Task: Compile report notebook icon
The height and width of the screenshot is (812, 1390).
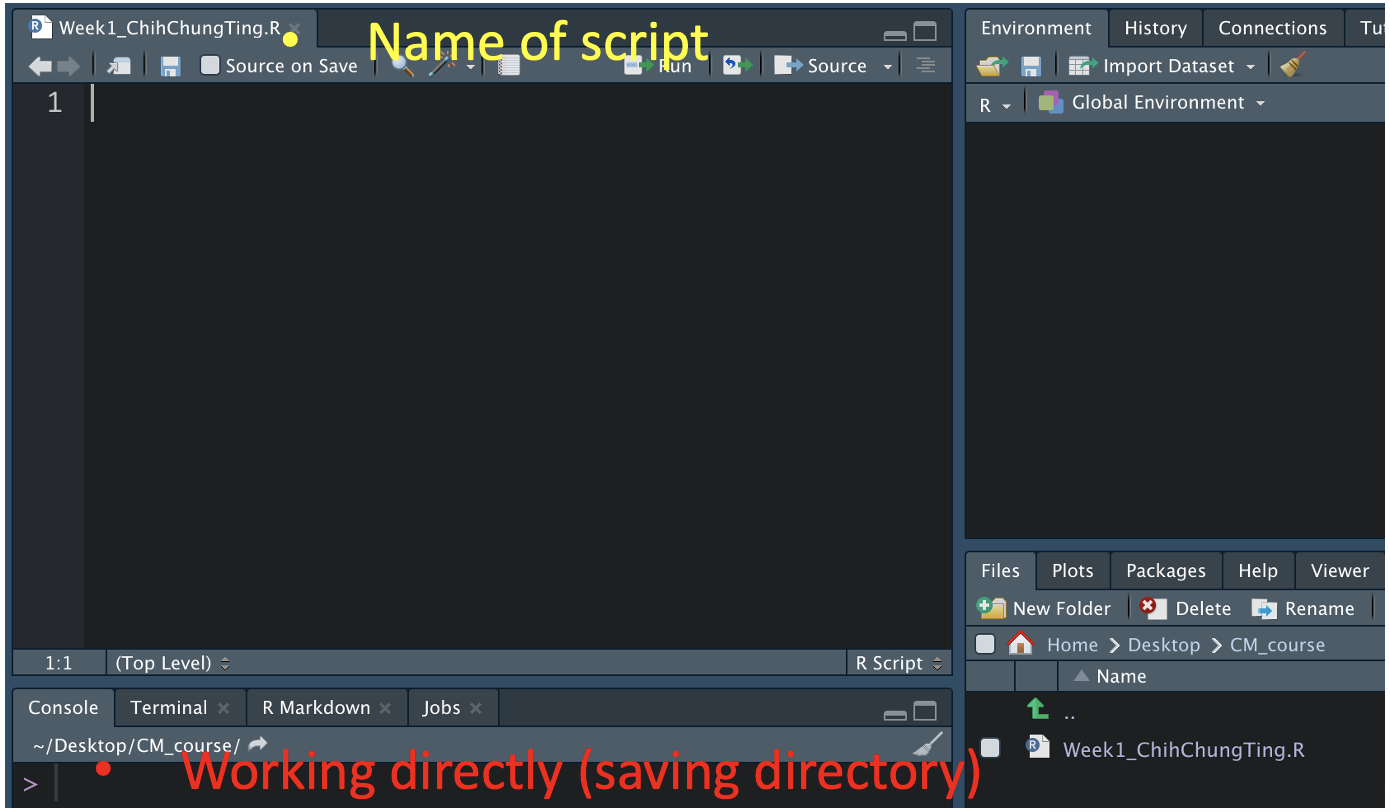Action: [509, 66]
